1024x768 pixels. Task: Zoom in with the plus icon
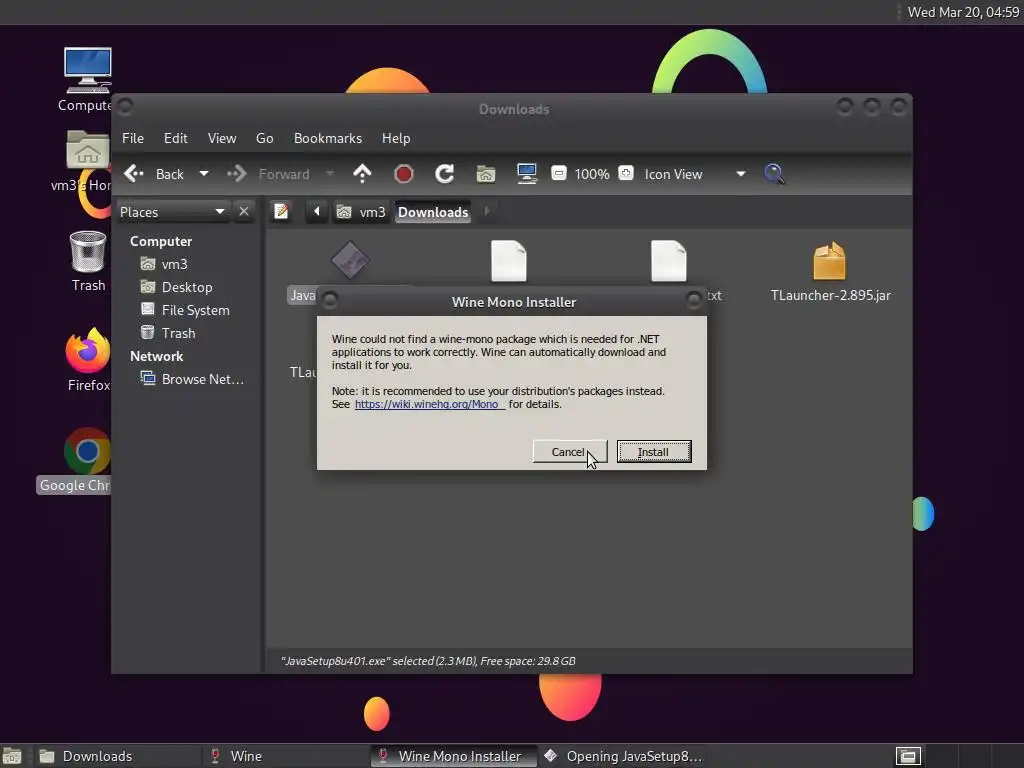(x=626, y=173)
